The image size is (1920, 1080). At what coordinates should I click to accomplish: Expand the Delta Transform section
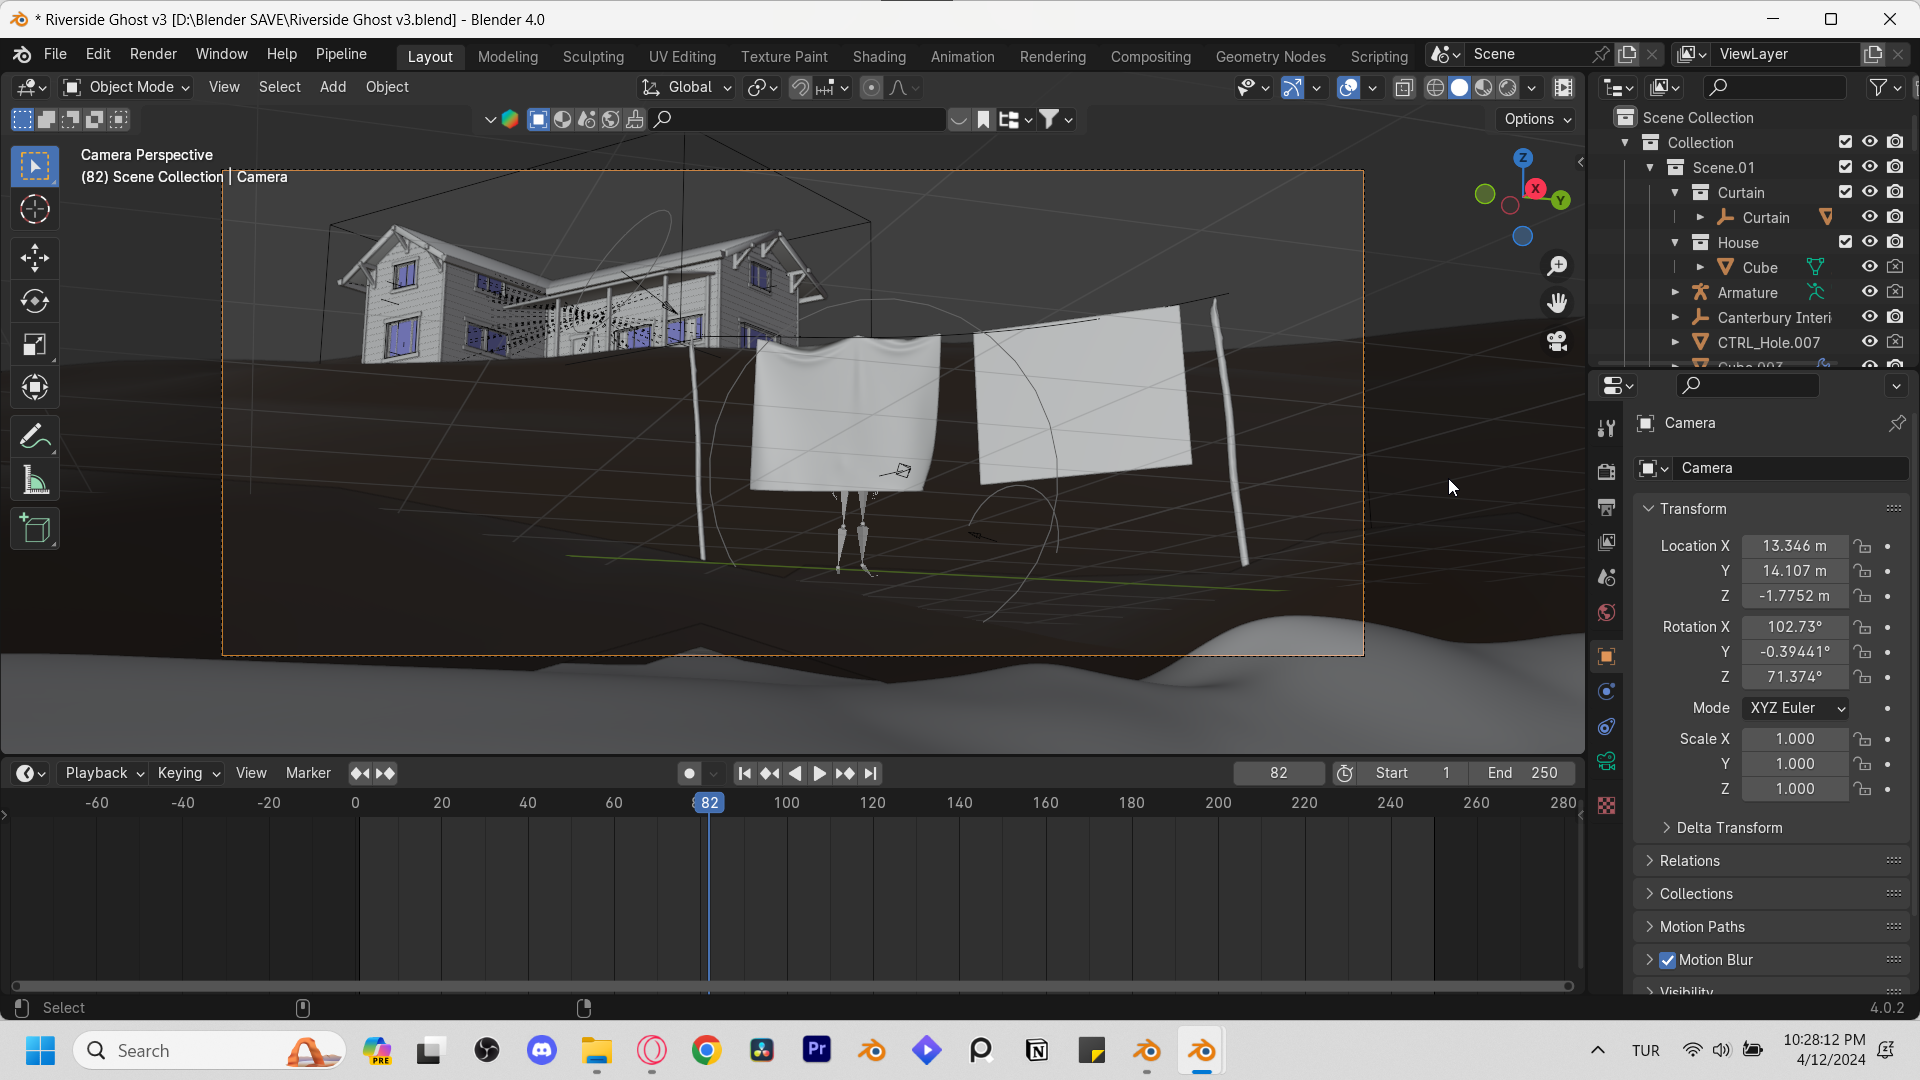click(1729, 828)
